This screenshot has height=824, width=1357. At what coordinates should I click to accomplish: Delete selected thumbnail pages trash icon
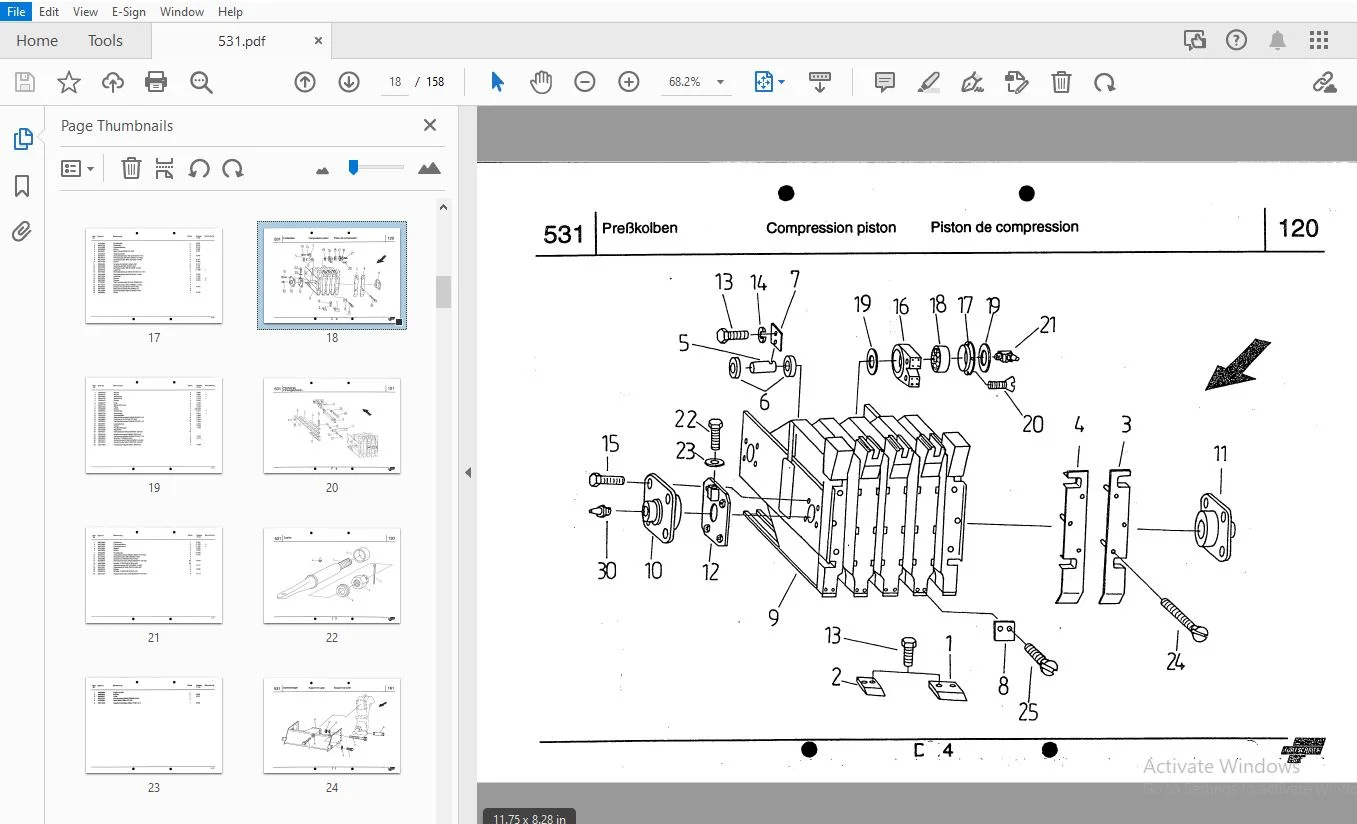point(131,168)
